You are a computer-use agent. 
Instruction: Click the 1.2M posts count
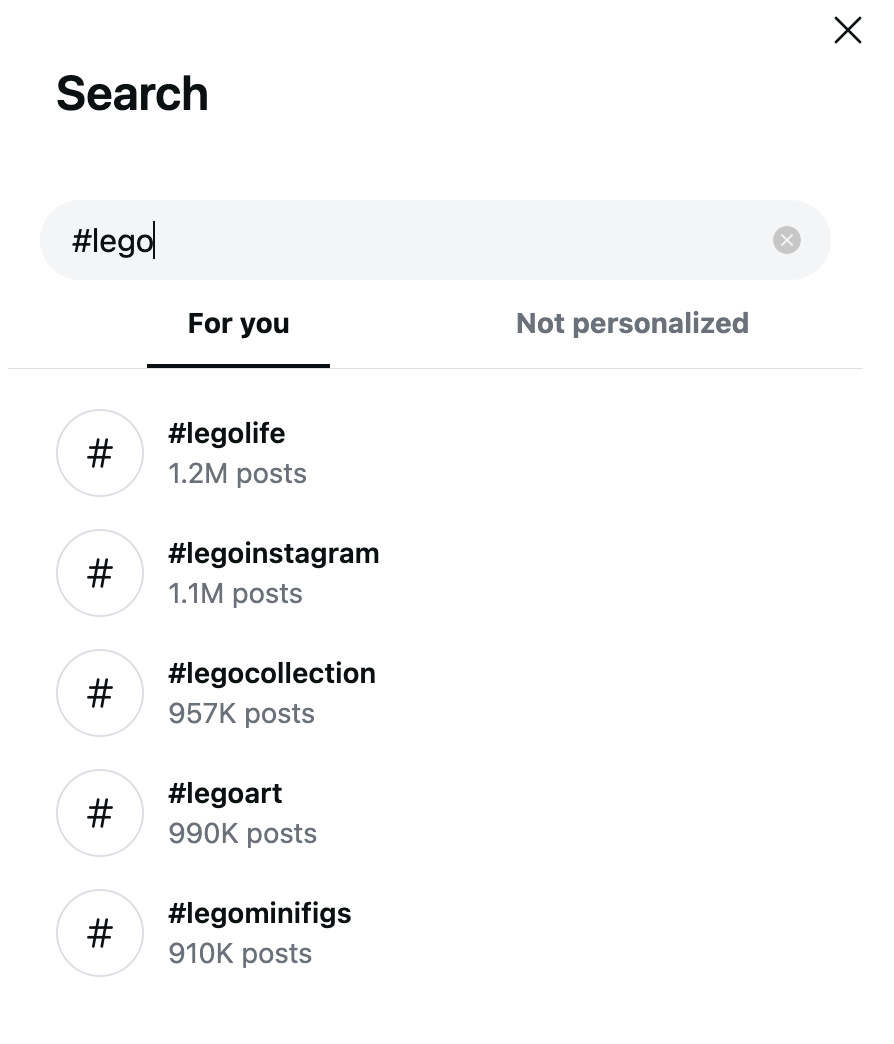point(237,473)
